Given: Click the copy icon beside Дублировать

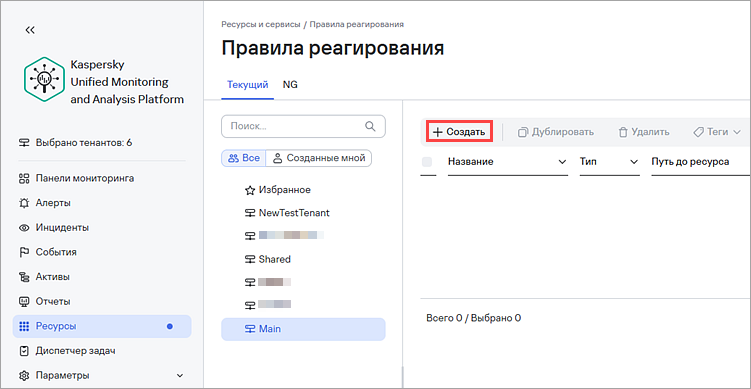Looking at the screenshot, I should (x=523, y=132).
